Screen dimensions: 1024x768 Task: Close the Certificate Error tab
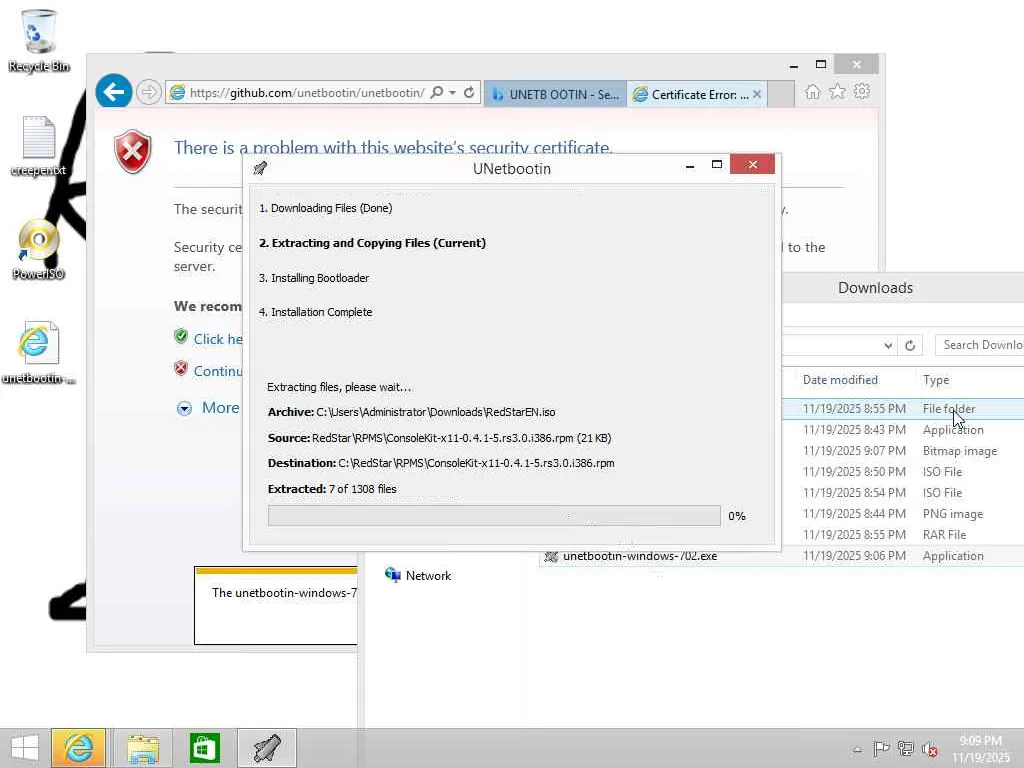tap(757, 95)
